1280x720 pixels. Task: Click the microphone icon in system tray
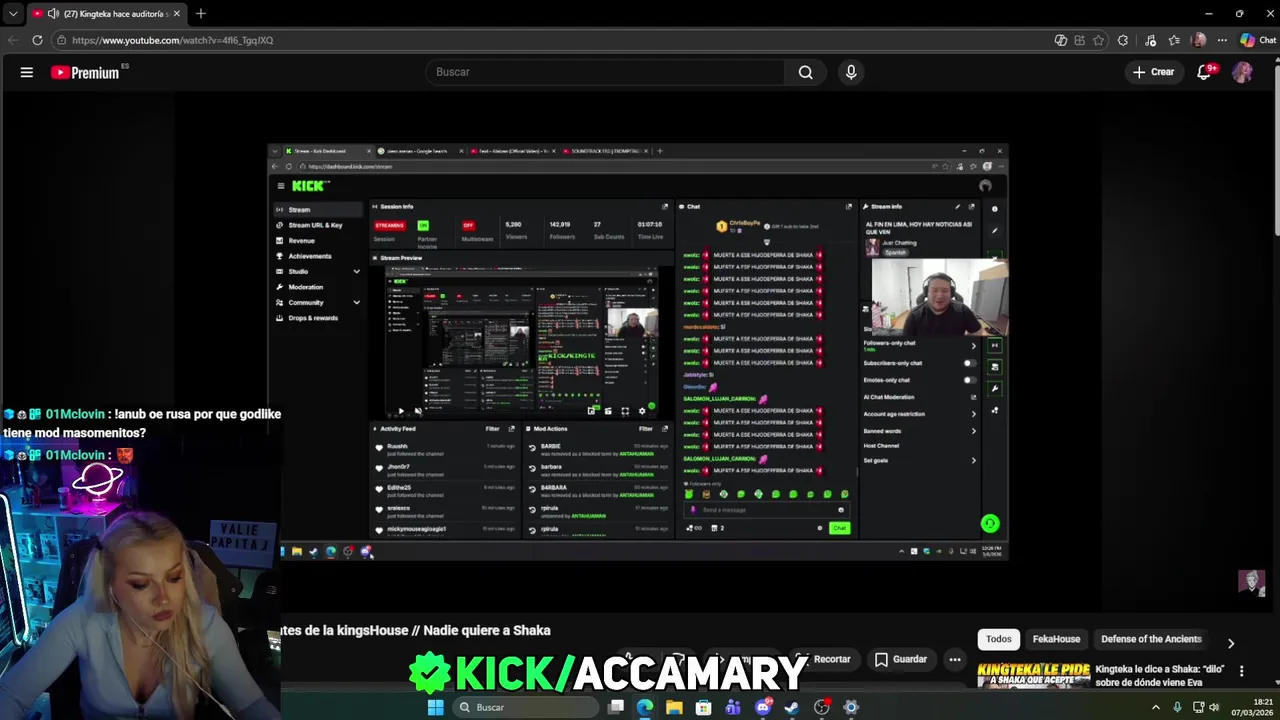(x=1177, y=707)
